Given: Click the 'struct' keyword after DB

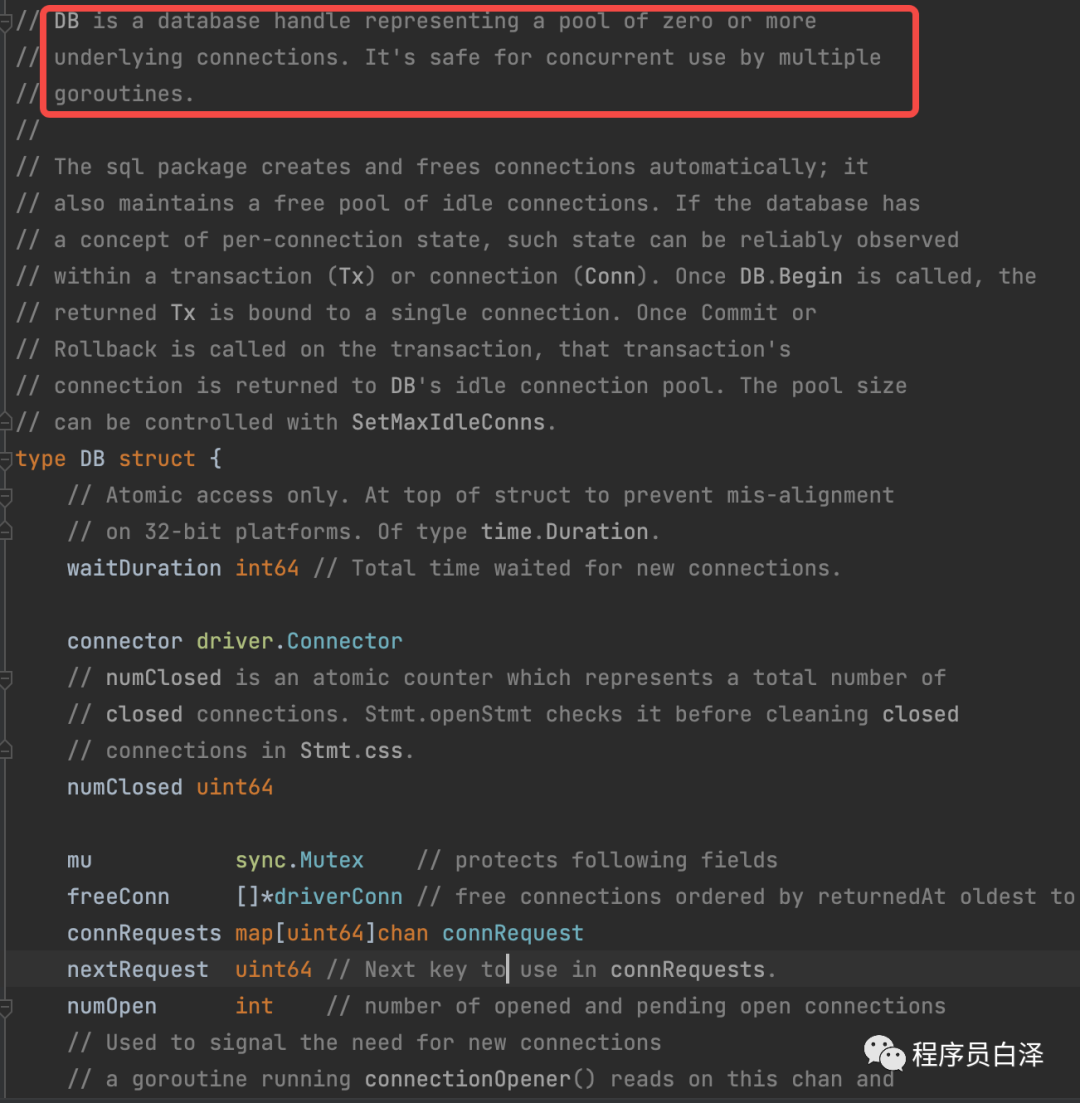Looking at the screenshot, I should tap(157, 459).
